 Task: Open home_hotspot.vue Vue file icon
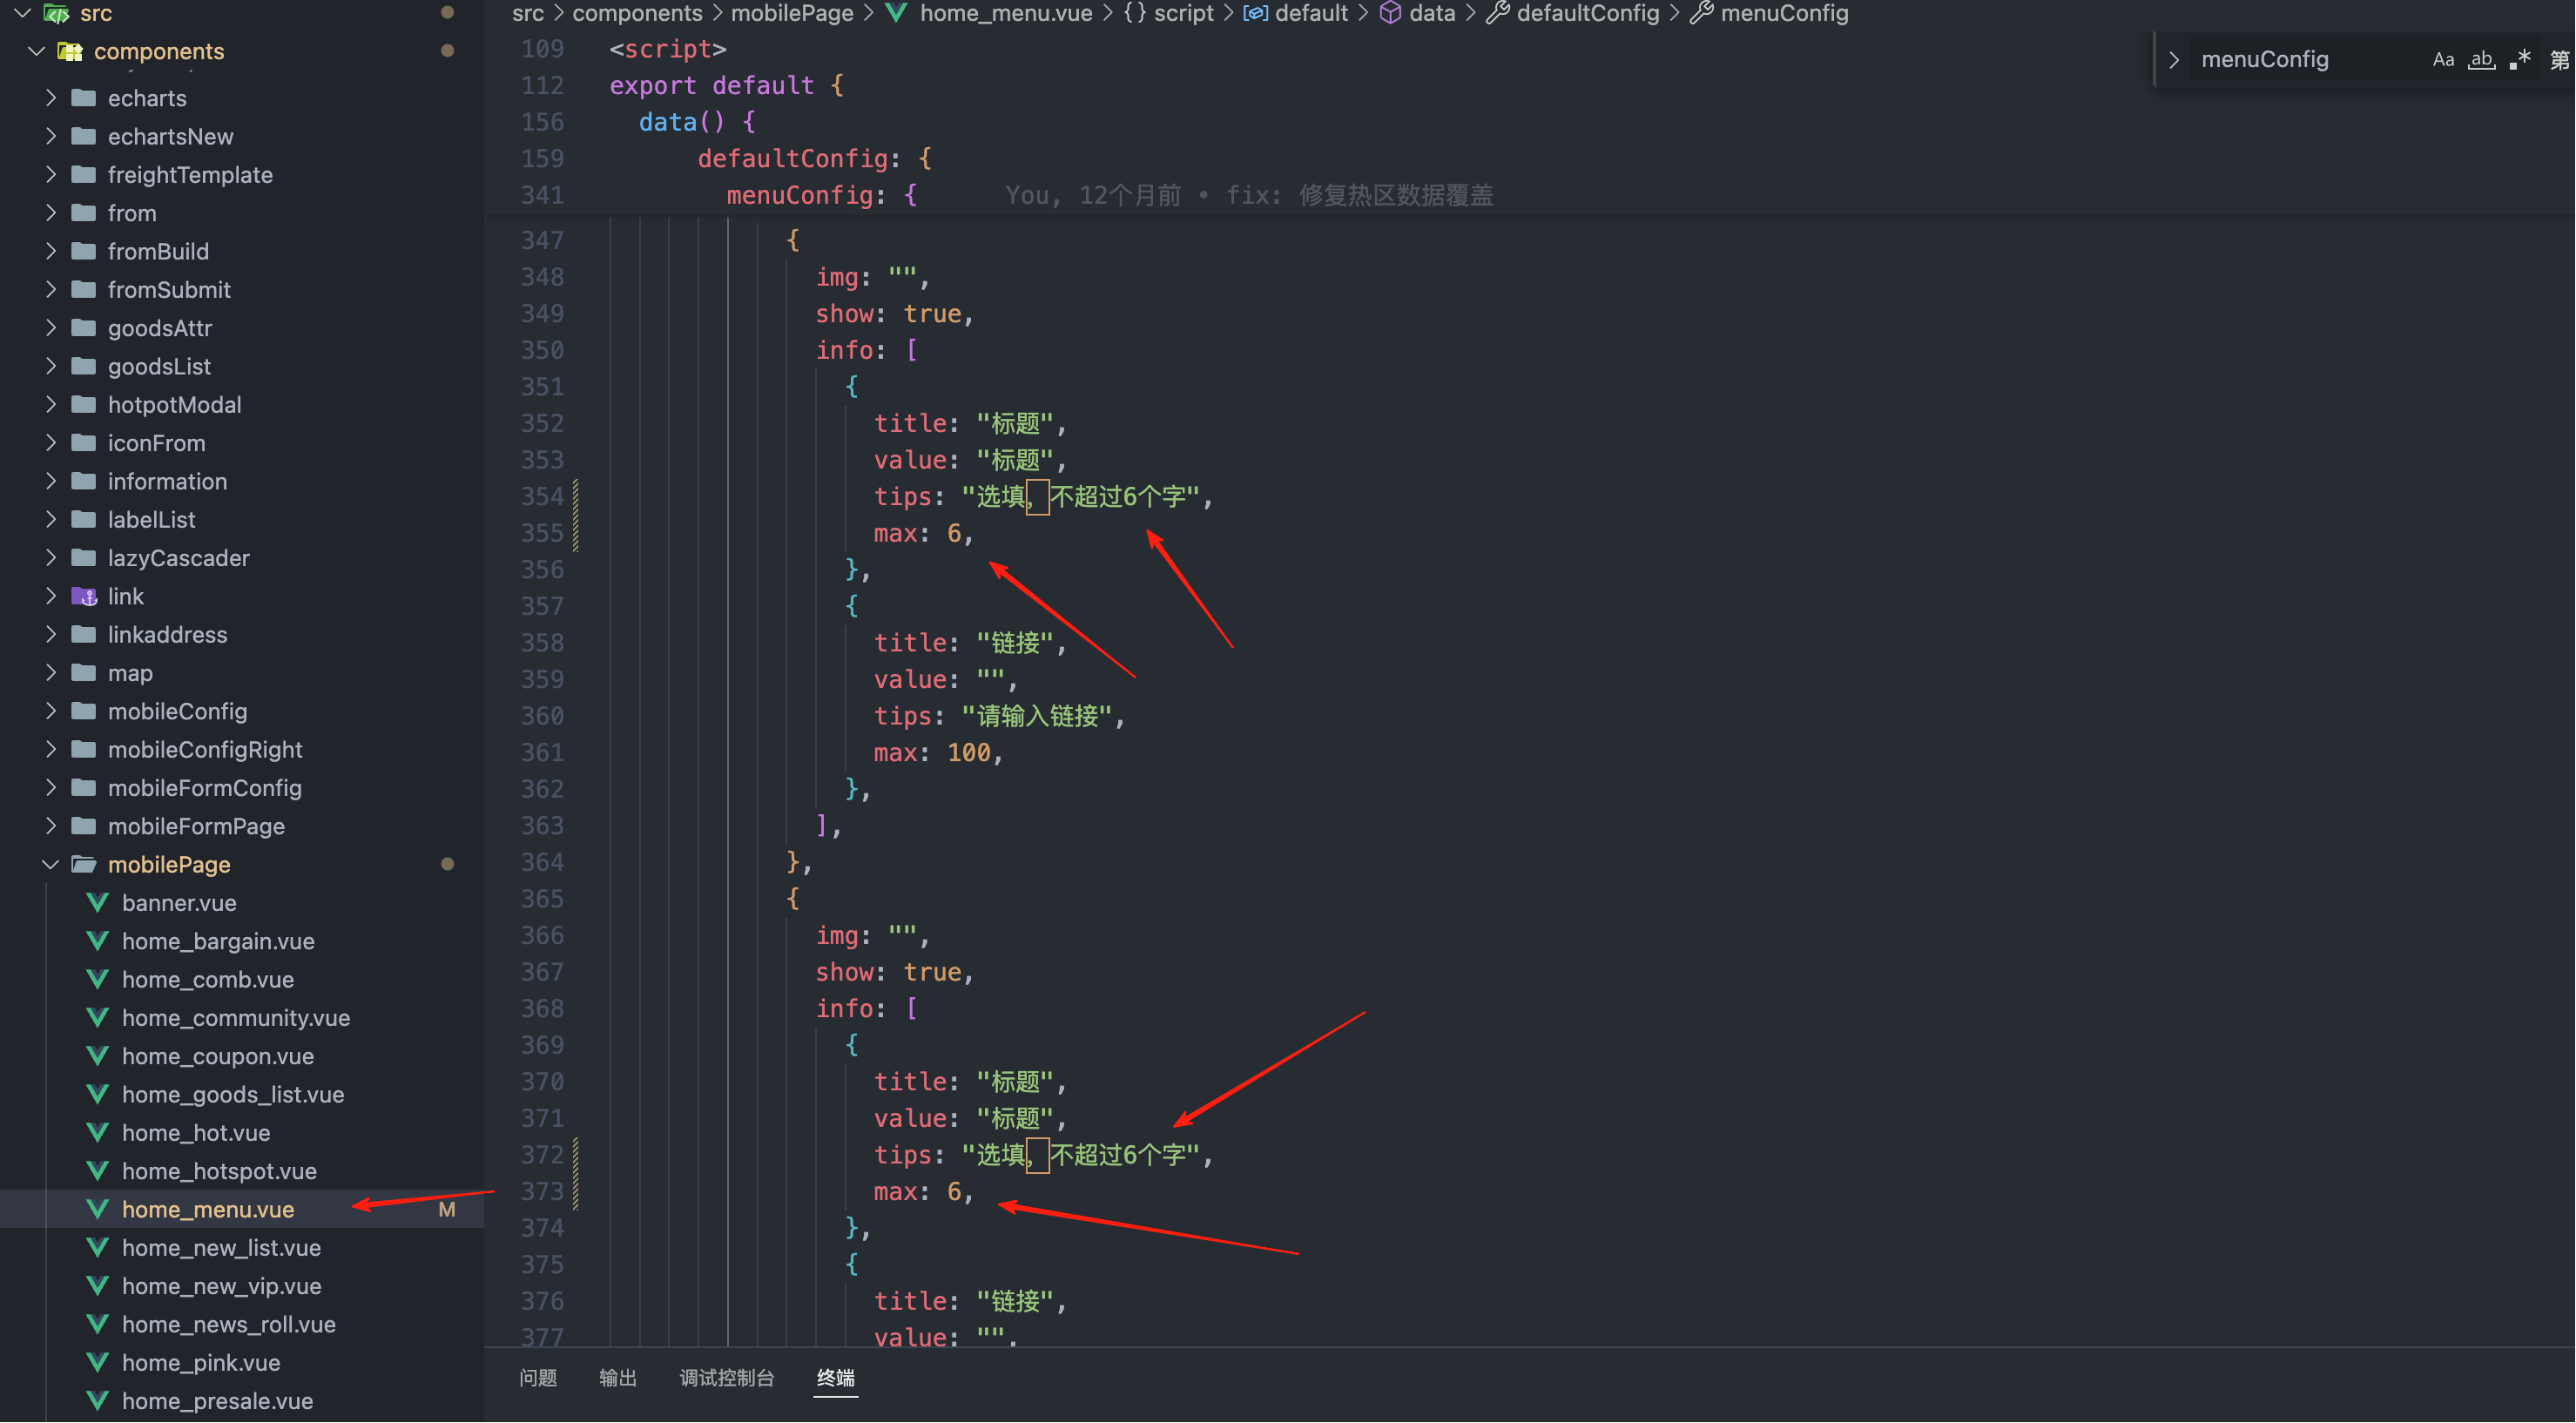97,1171
